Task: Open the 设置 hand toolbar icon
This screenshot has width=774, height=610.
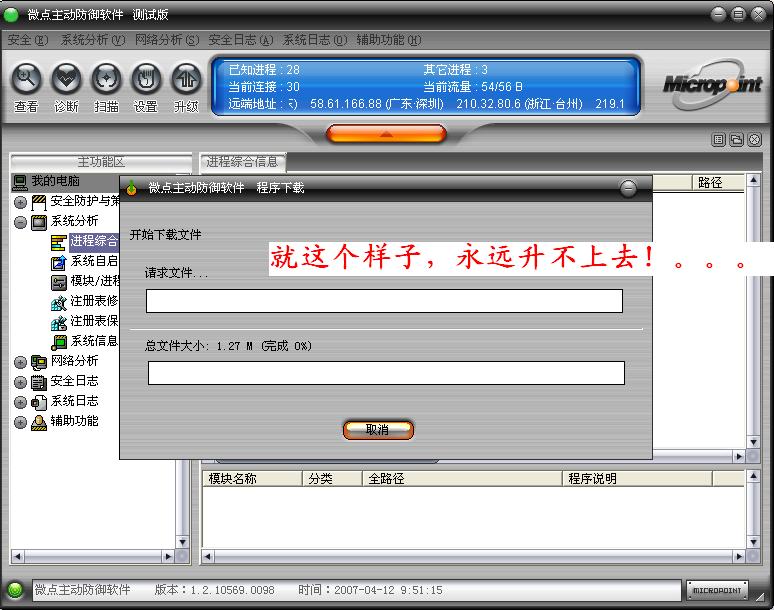Action: pos(146,79)
